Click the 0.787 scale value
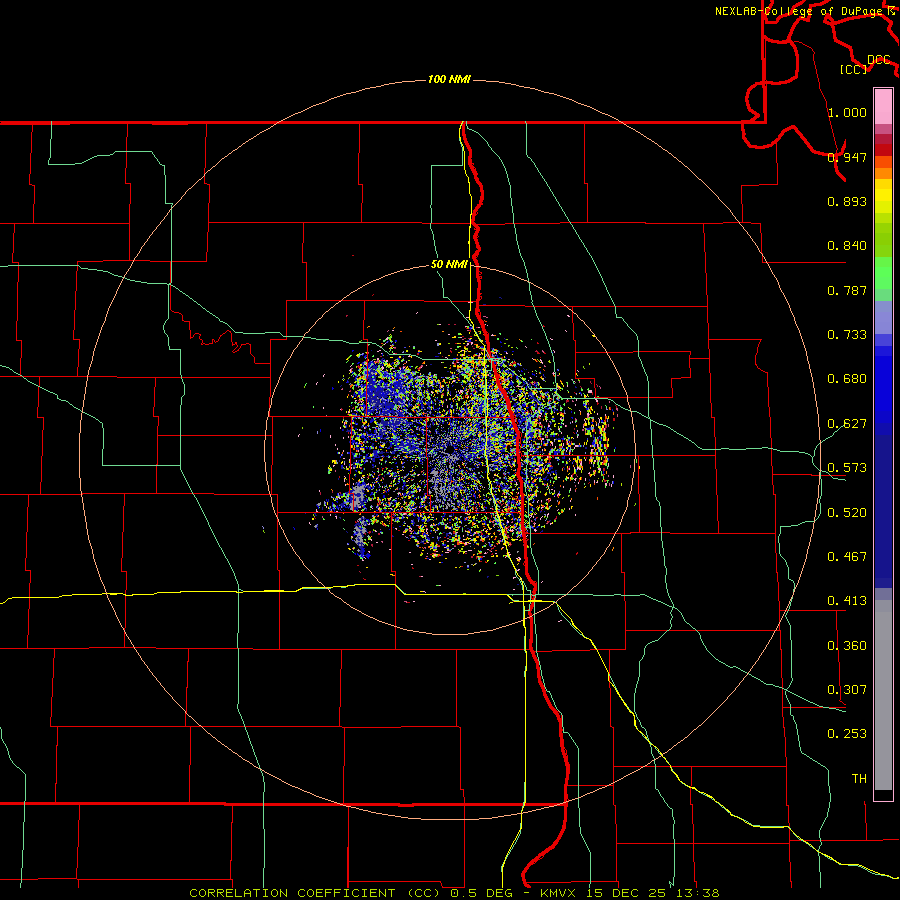The width and height of the screenshot is (900, 900). pos(847,290)
